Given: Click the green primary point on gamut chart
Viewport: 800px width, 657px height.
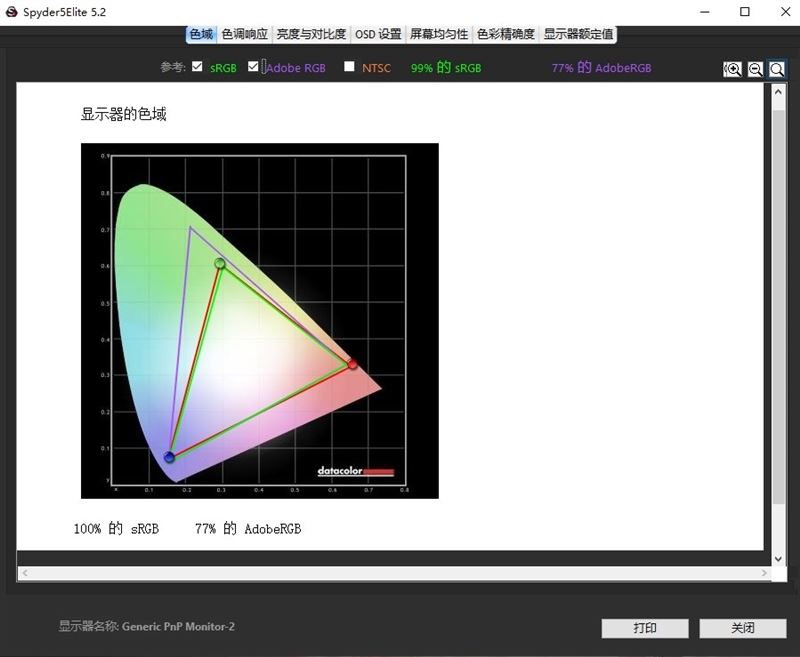Looking at the screenshot, I should coord(220,264).
